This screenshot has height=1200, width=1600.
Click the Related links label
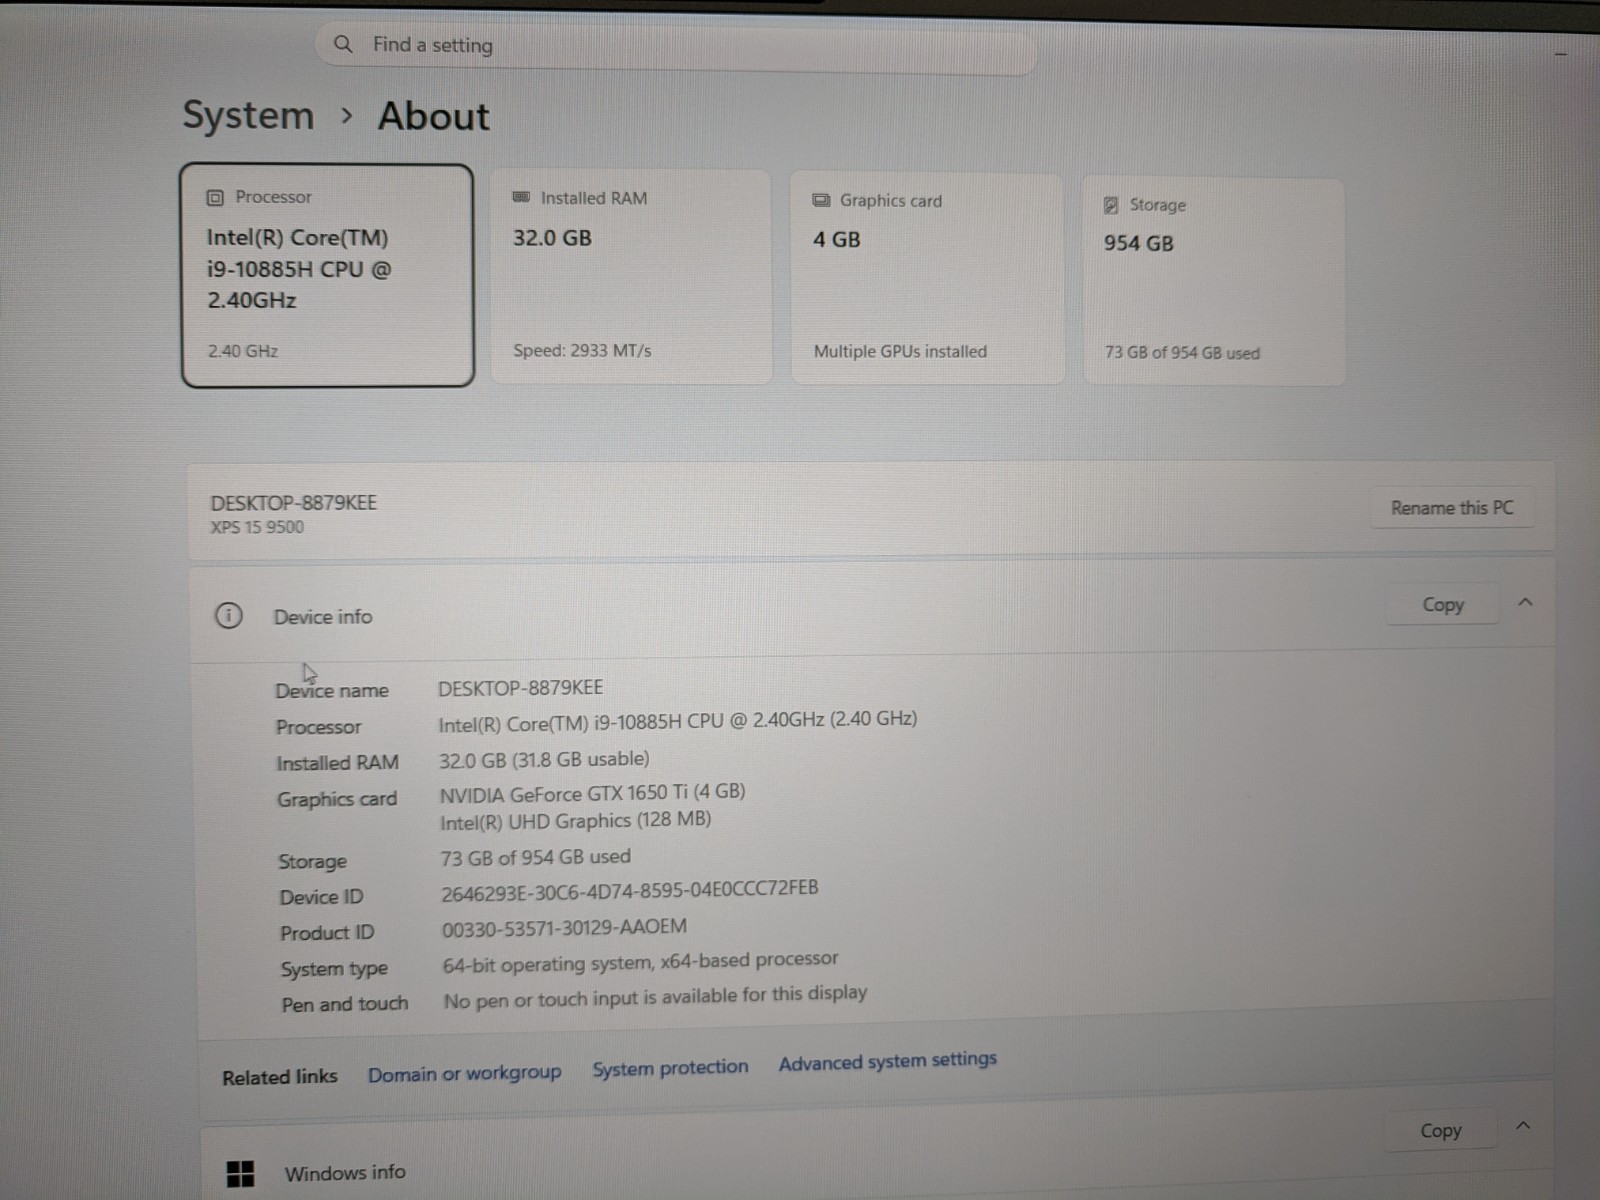point(280,1077)
